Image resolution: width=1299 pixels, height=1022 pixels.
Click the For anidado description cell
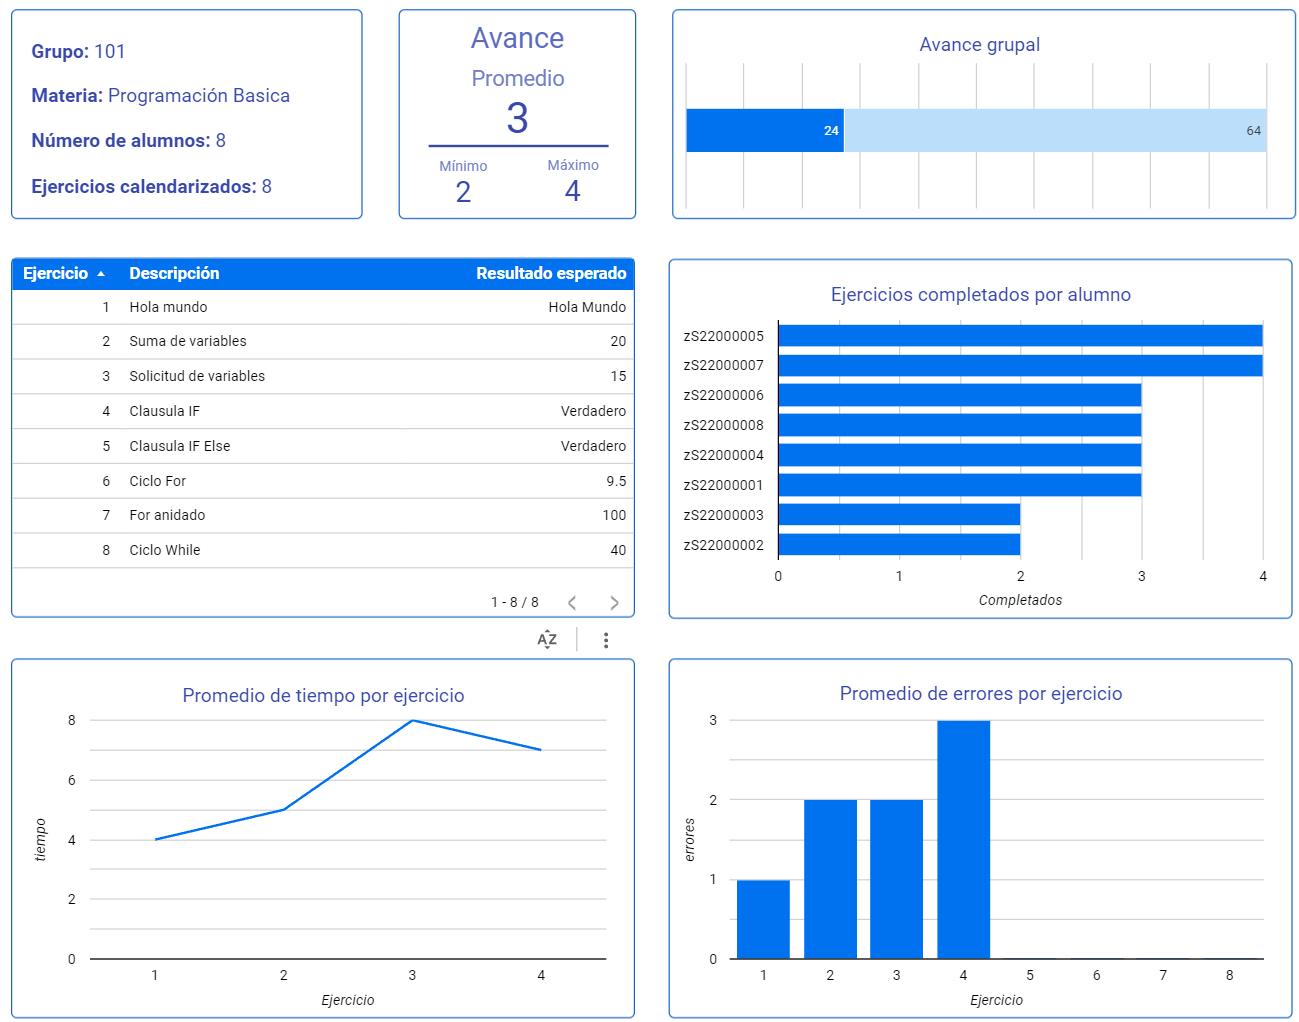pyautogui.click(x=167, y=515)
